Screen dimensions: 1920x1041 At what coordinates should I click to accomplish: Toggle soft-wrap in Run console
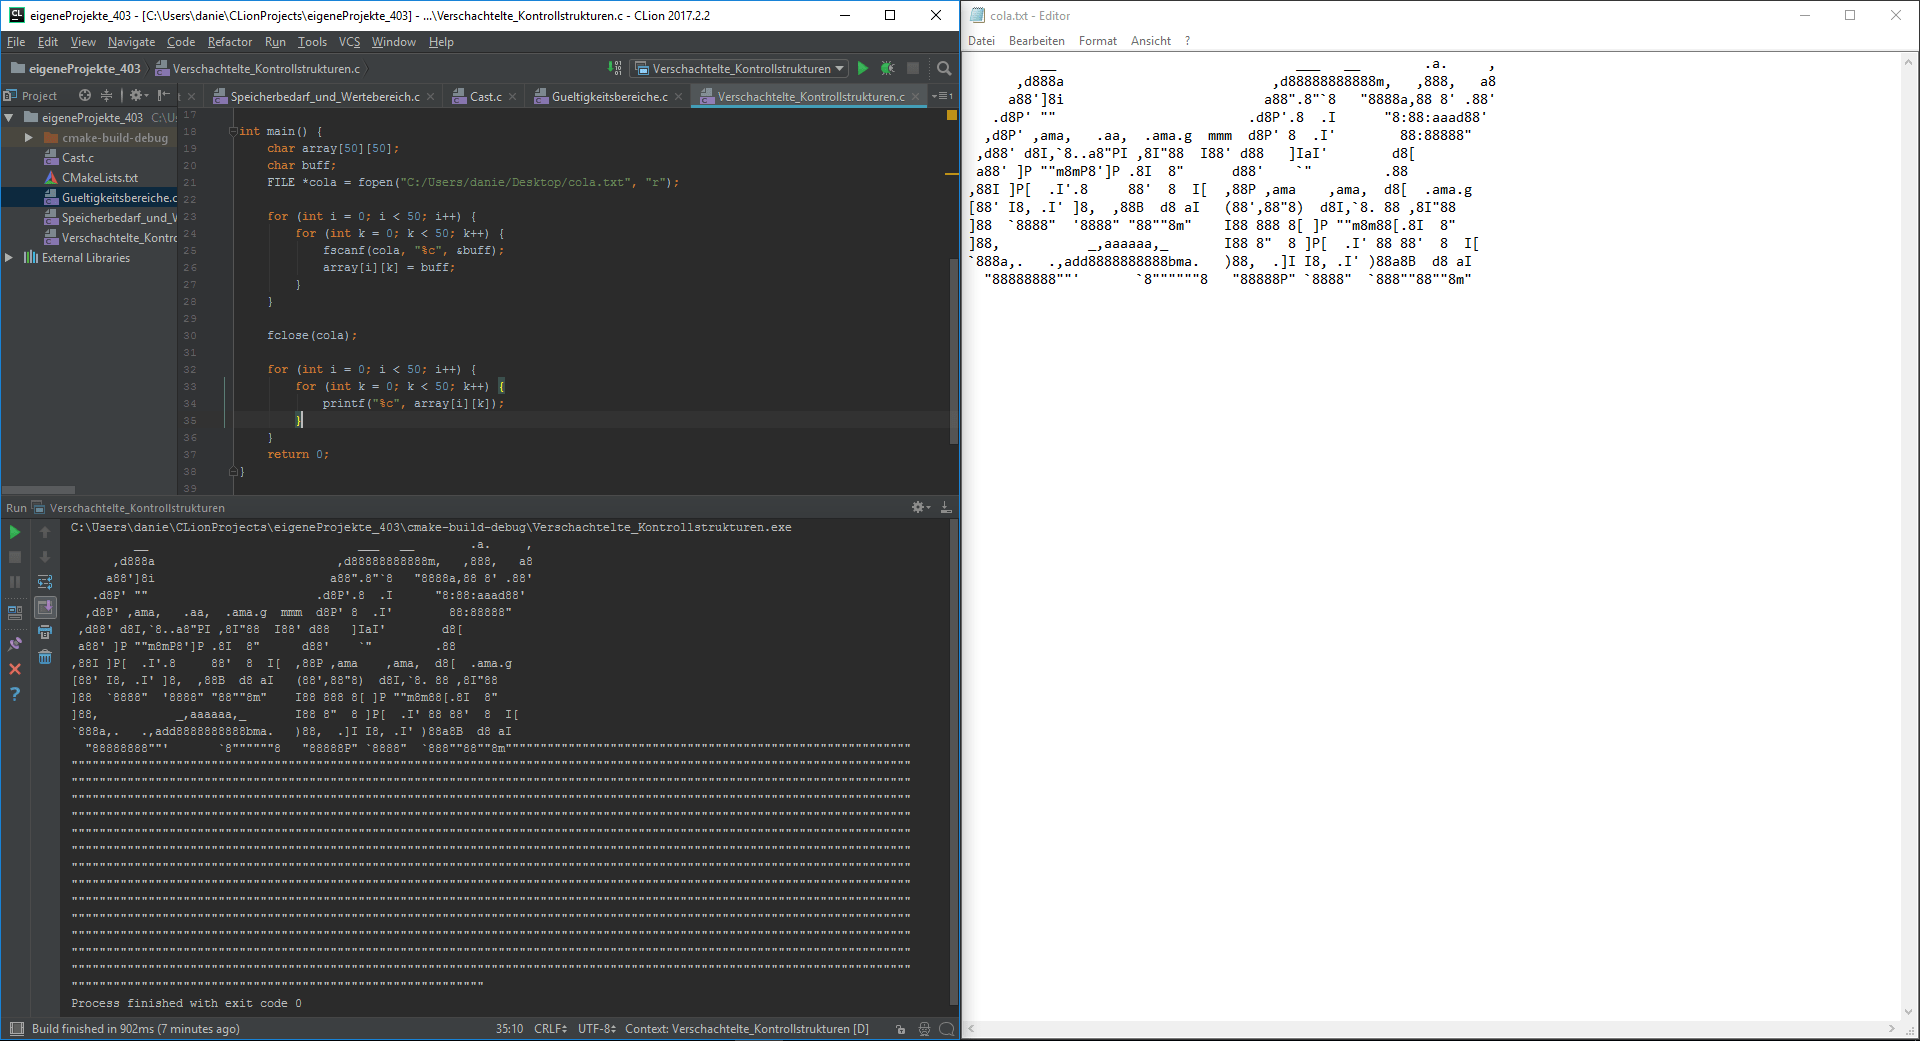[x=45, y=582]
